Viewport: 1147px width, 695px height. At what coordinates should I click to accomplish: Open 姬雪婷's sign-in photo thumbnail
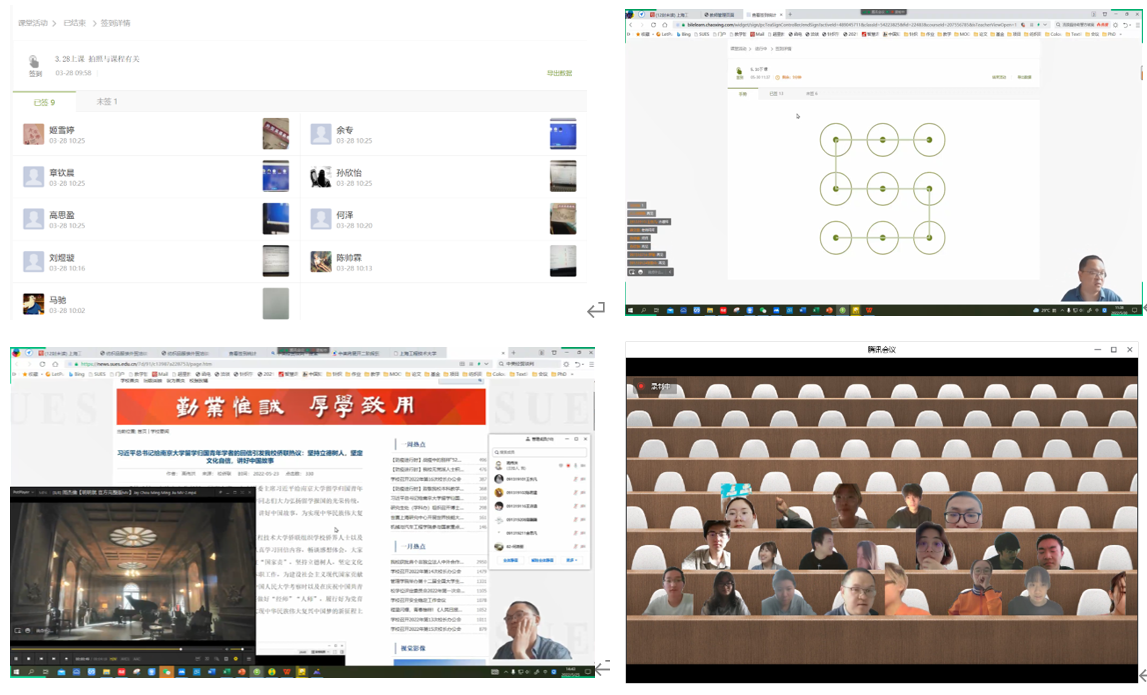pos(275,134)
